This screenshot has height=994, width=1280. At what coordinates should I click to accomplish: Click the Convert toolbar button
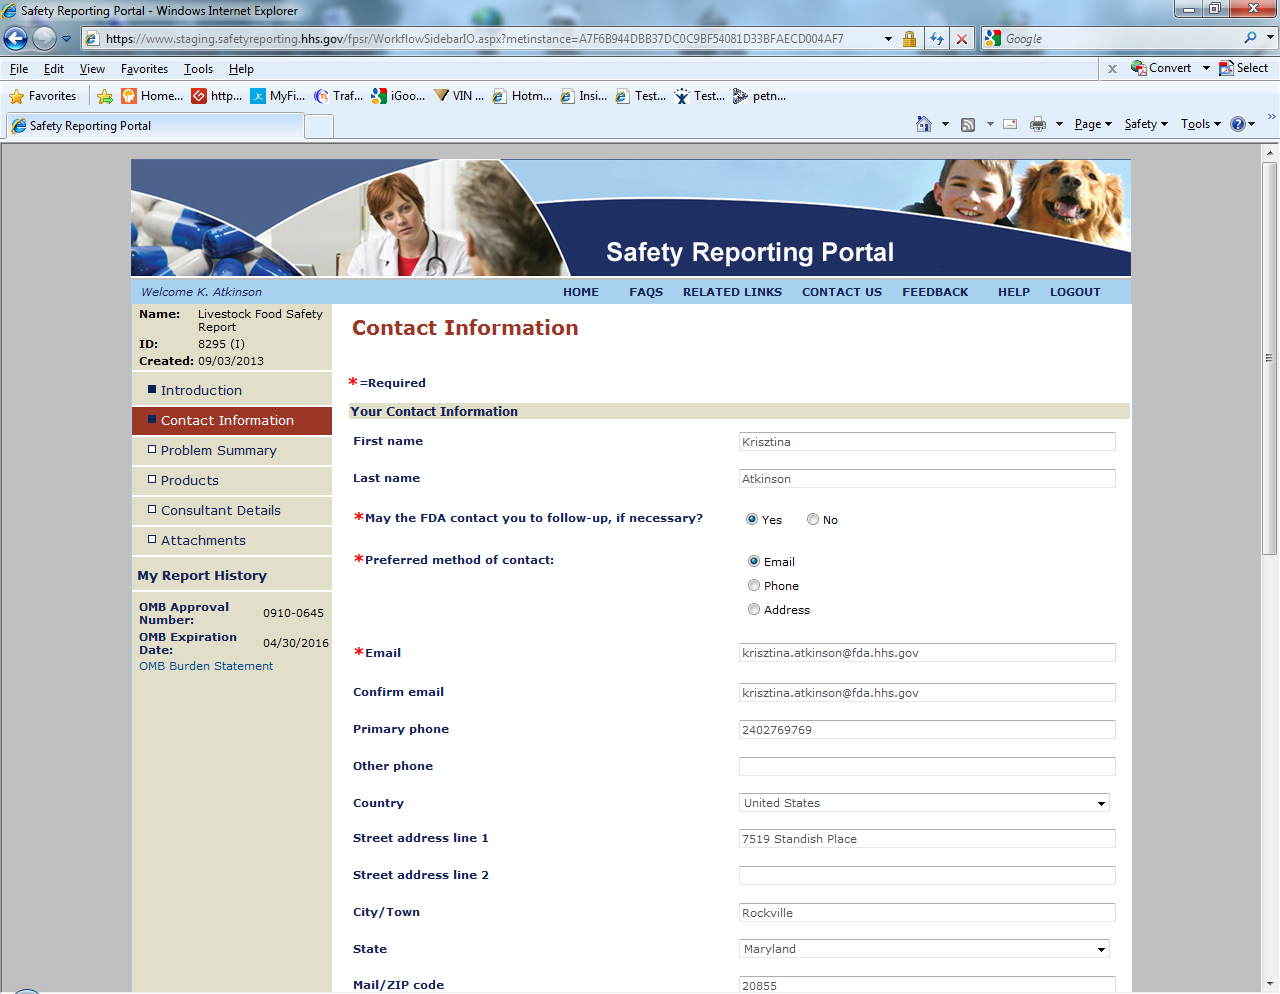(1161, 68)
